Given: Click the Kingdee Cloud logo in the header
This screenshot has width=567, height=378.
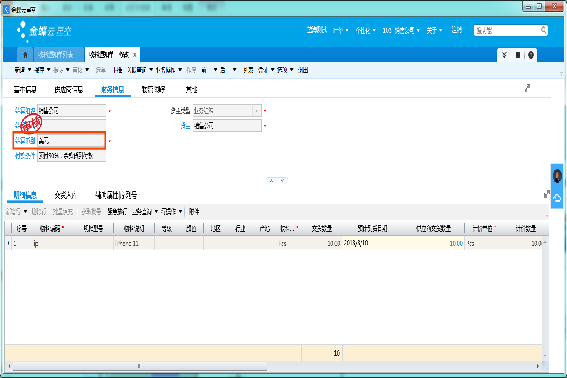Looking at the screenshot, I should click(x=44, y=31).
